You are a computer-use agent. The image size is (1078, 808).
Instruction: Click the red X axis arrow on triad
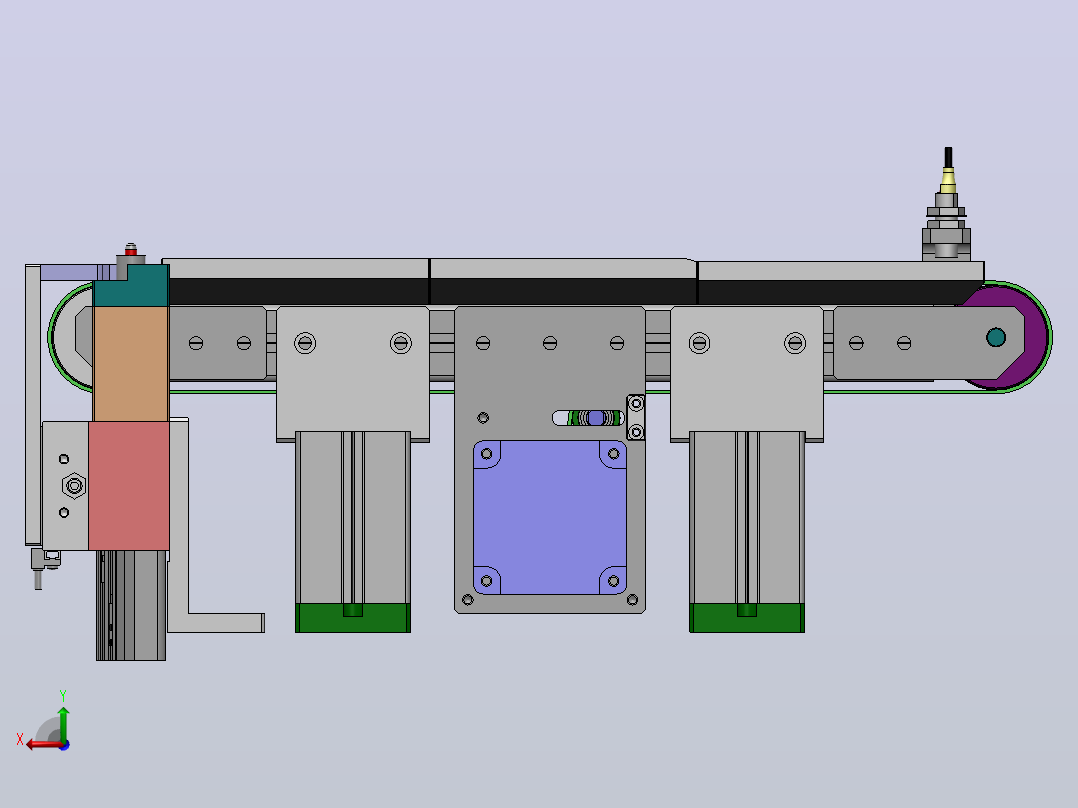coord(43,745)
